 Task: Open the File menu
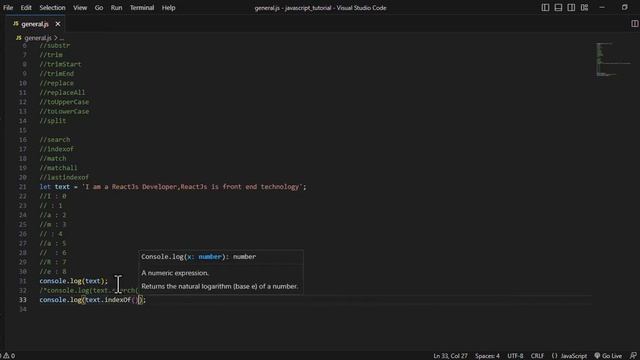[8, 8]
